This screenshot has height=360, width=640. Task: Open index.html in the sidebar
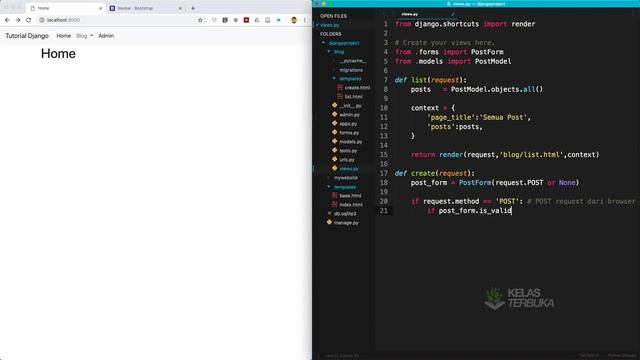pyautogui.click(x=351, y=204)
